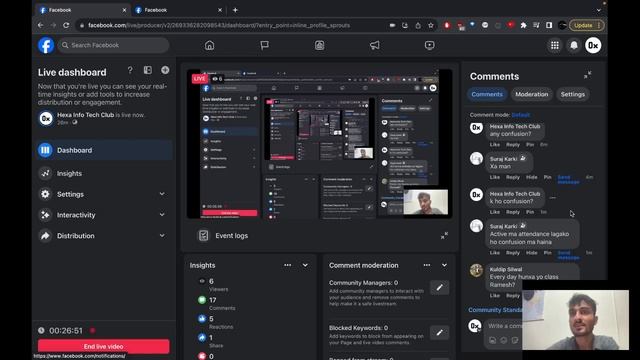The image size is (640, 360).
Task: Click the '6 Viewers' insight stat
Action: (212, 285)
